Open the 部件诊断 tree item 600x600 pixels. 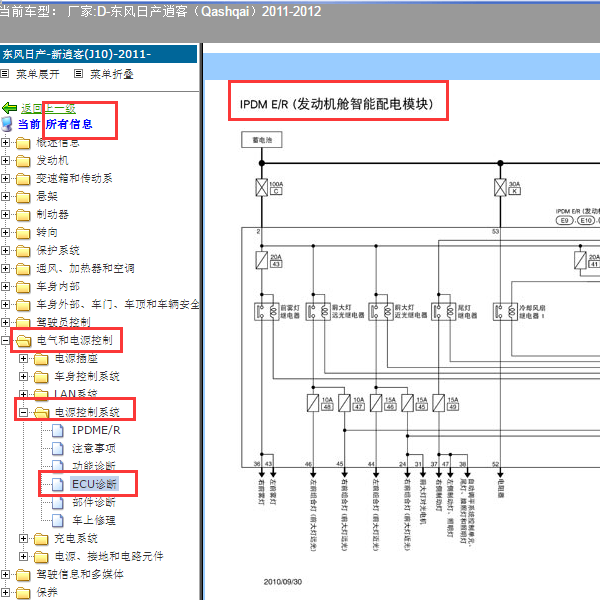click(94, 502)
